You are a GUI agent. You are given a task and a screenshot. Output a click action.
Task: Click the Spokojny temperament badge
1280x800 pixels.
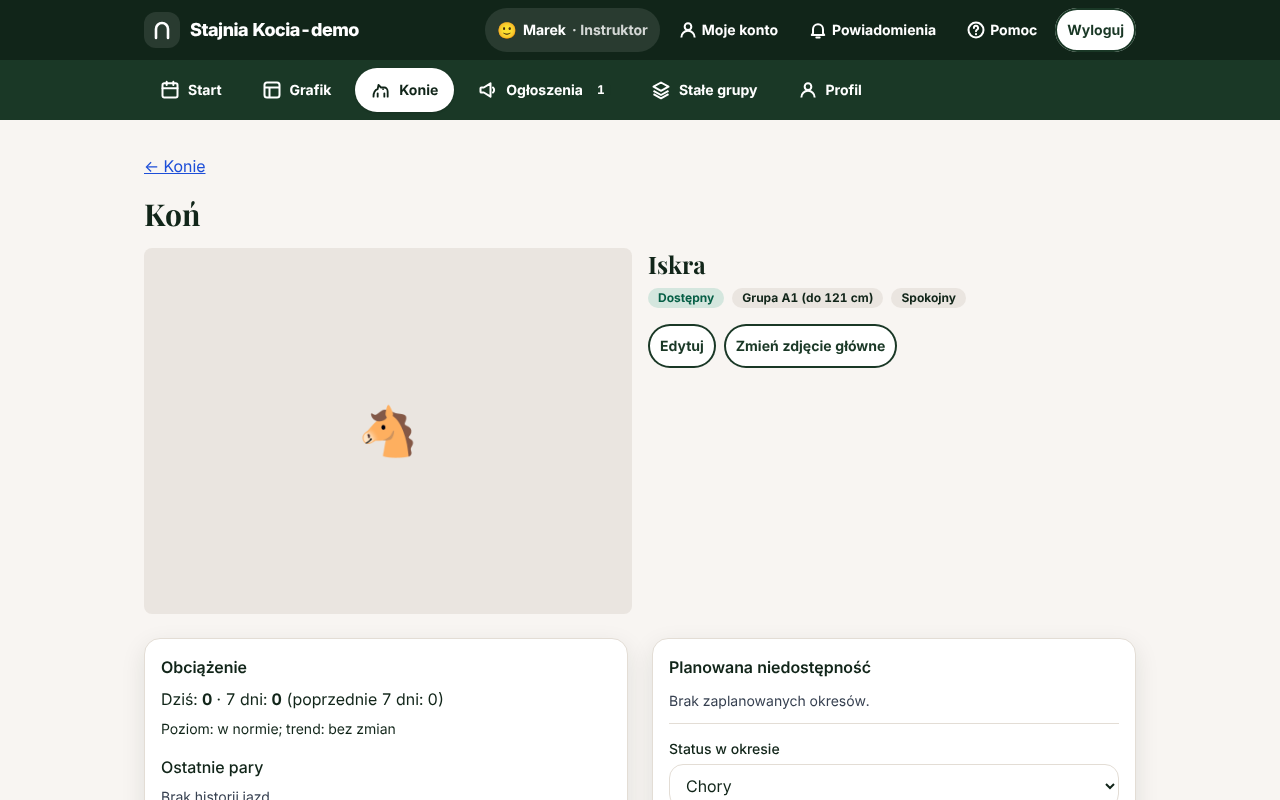928,298
